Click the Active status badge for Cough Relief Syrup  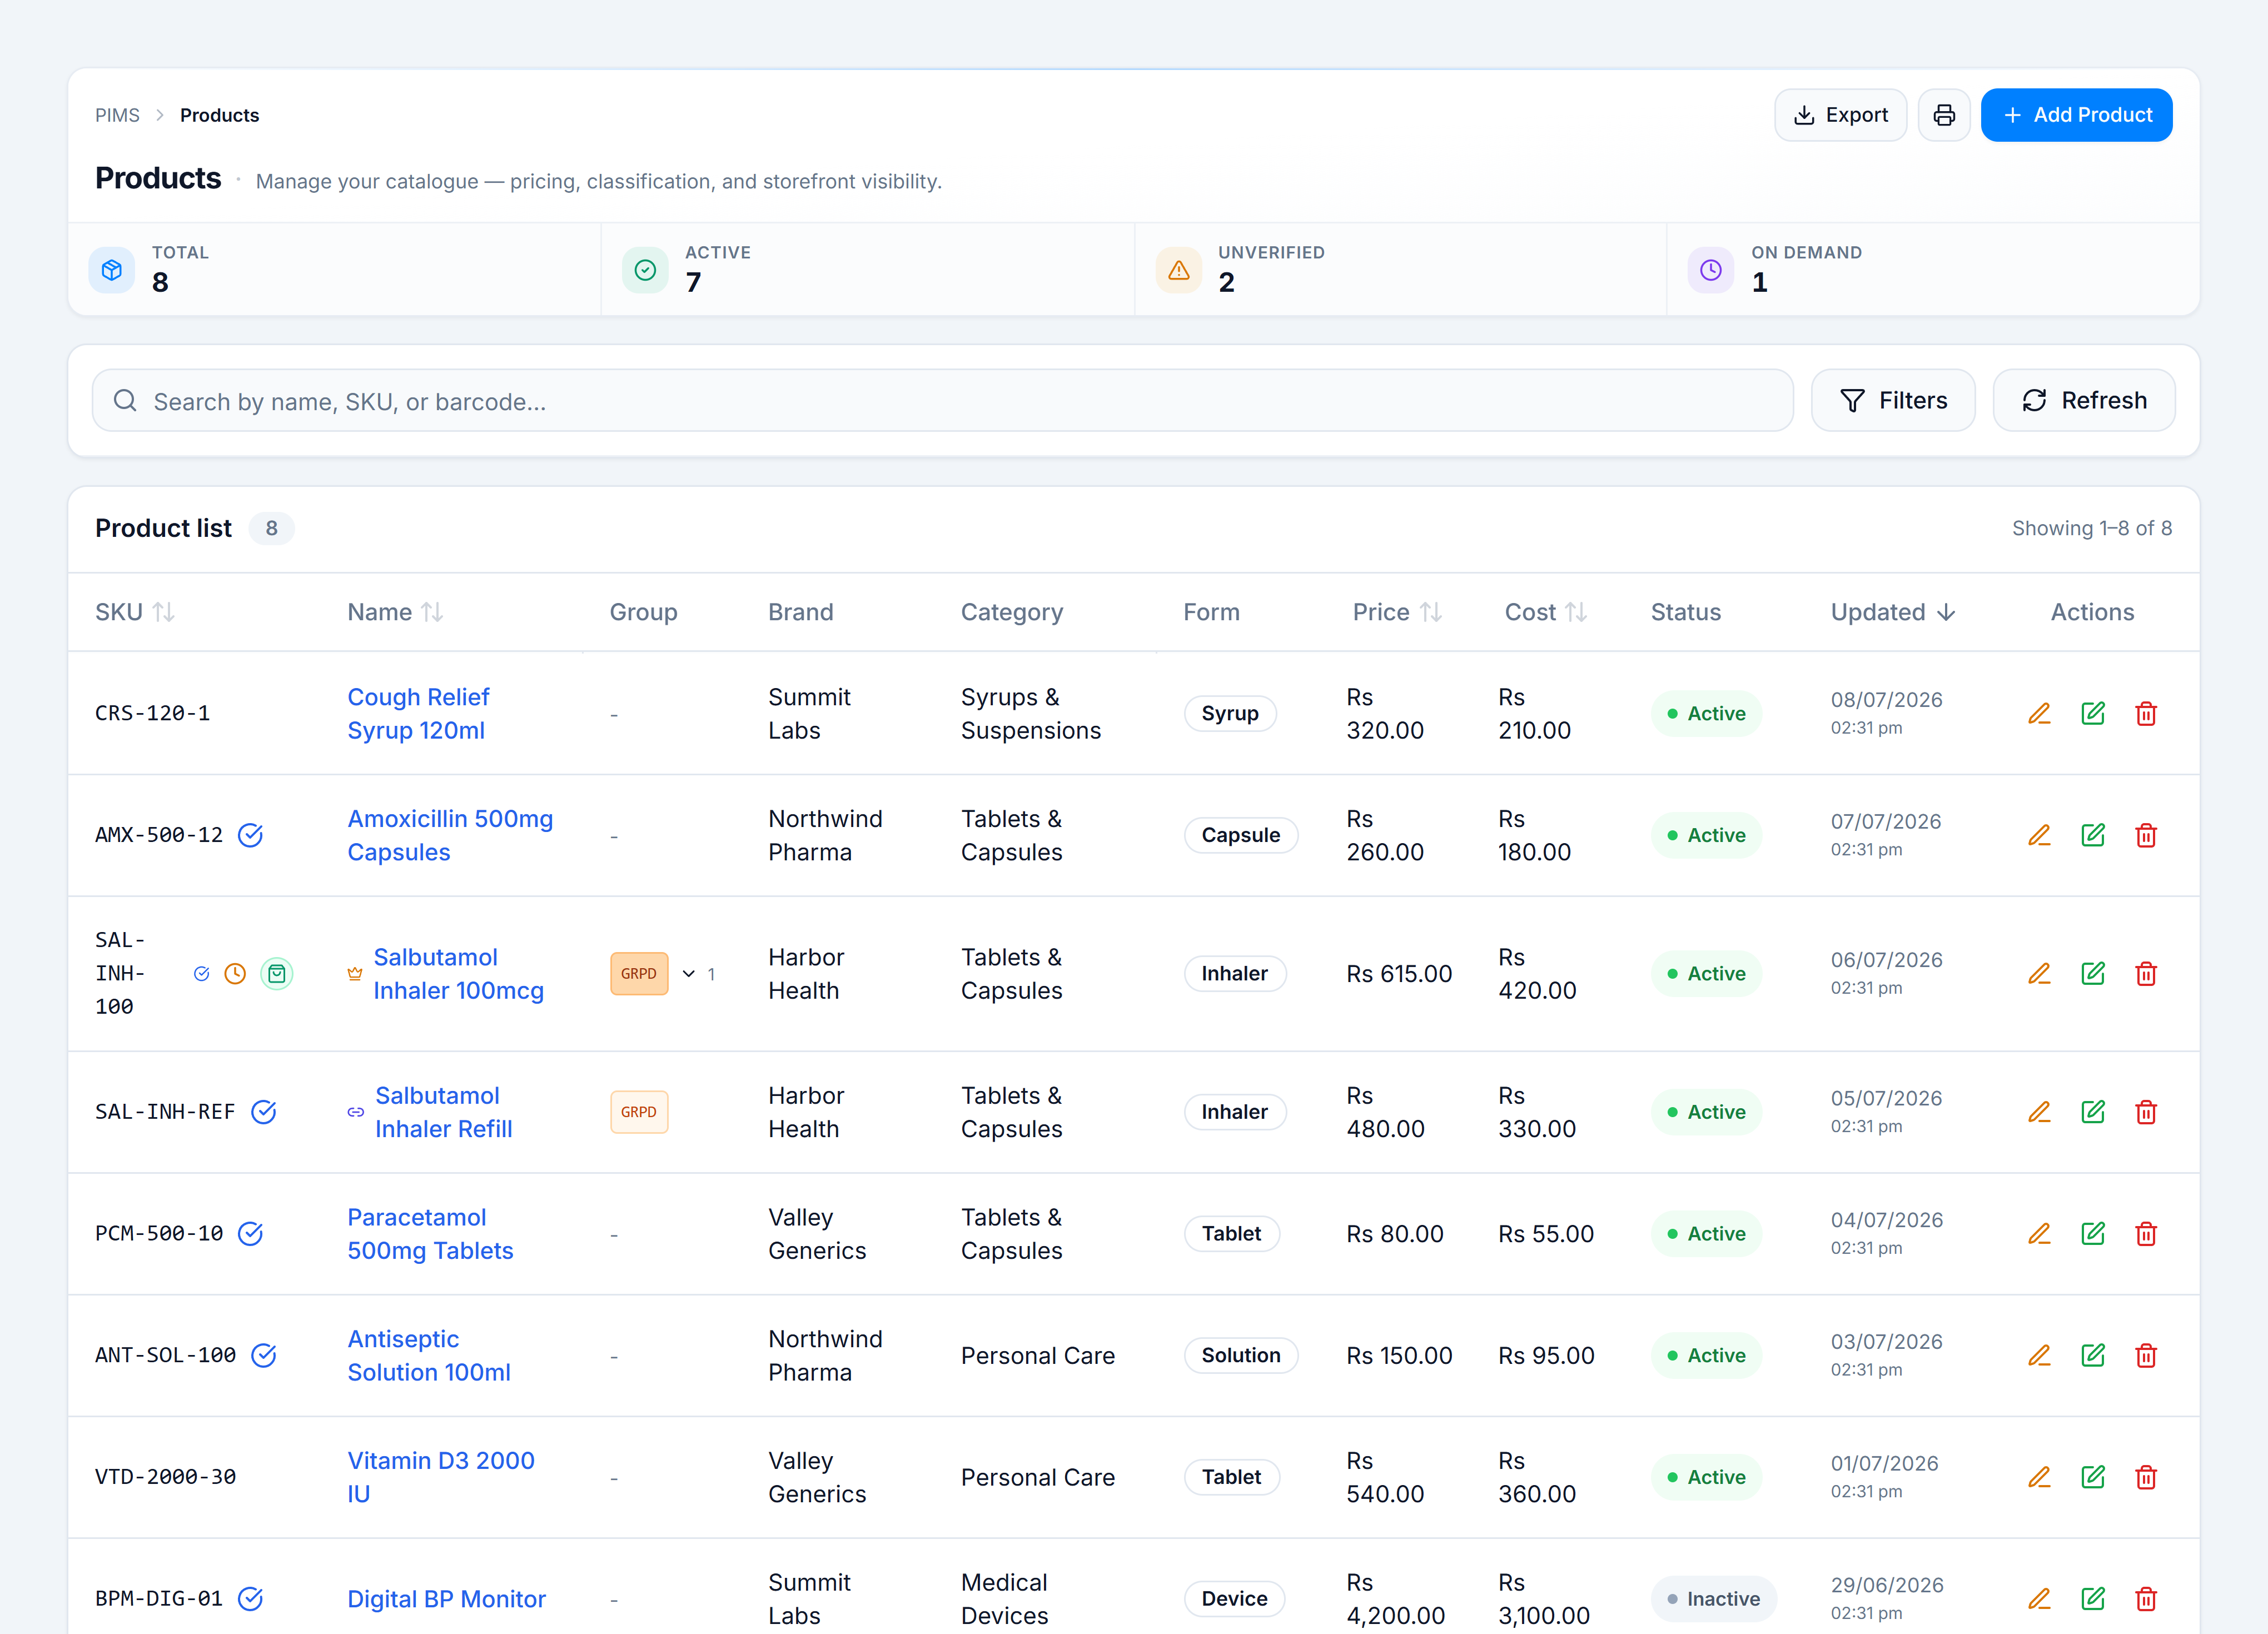click(1706, 713)
